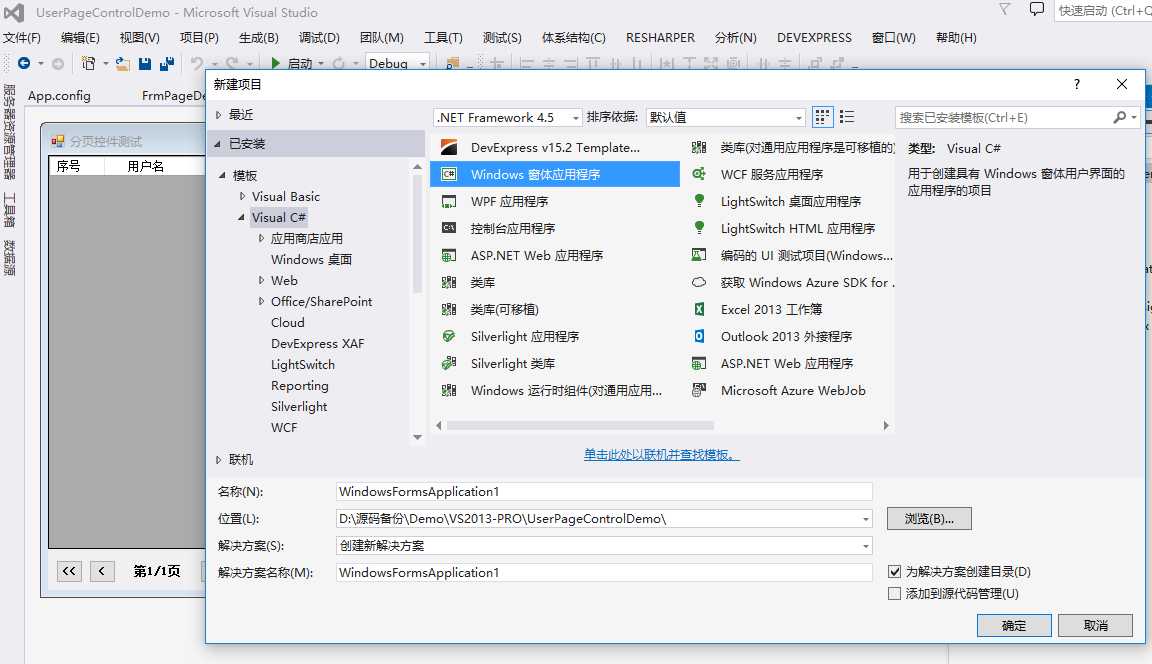
Task: Select LightSwitch 桌面应用程序 template
Action: (x=790, y=201)
